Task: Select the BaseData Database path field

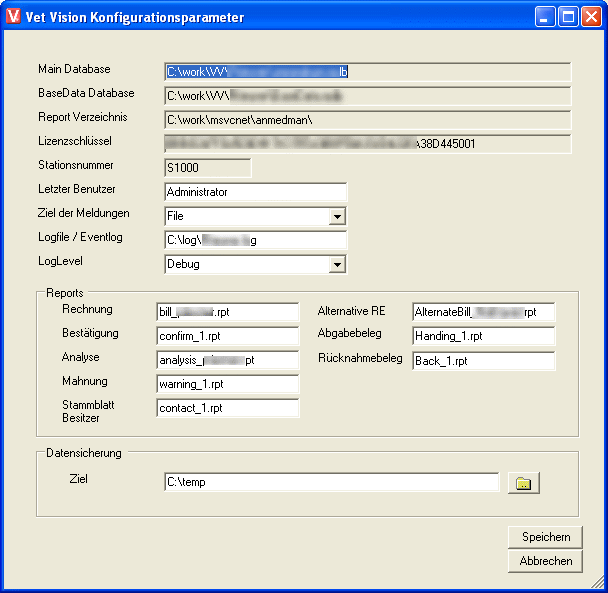Action: [x=368, y=96]
